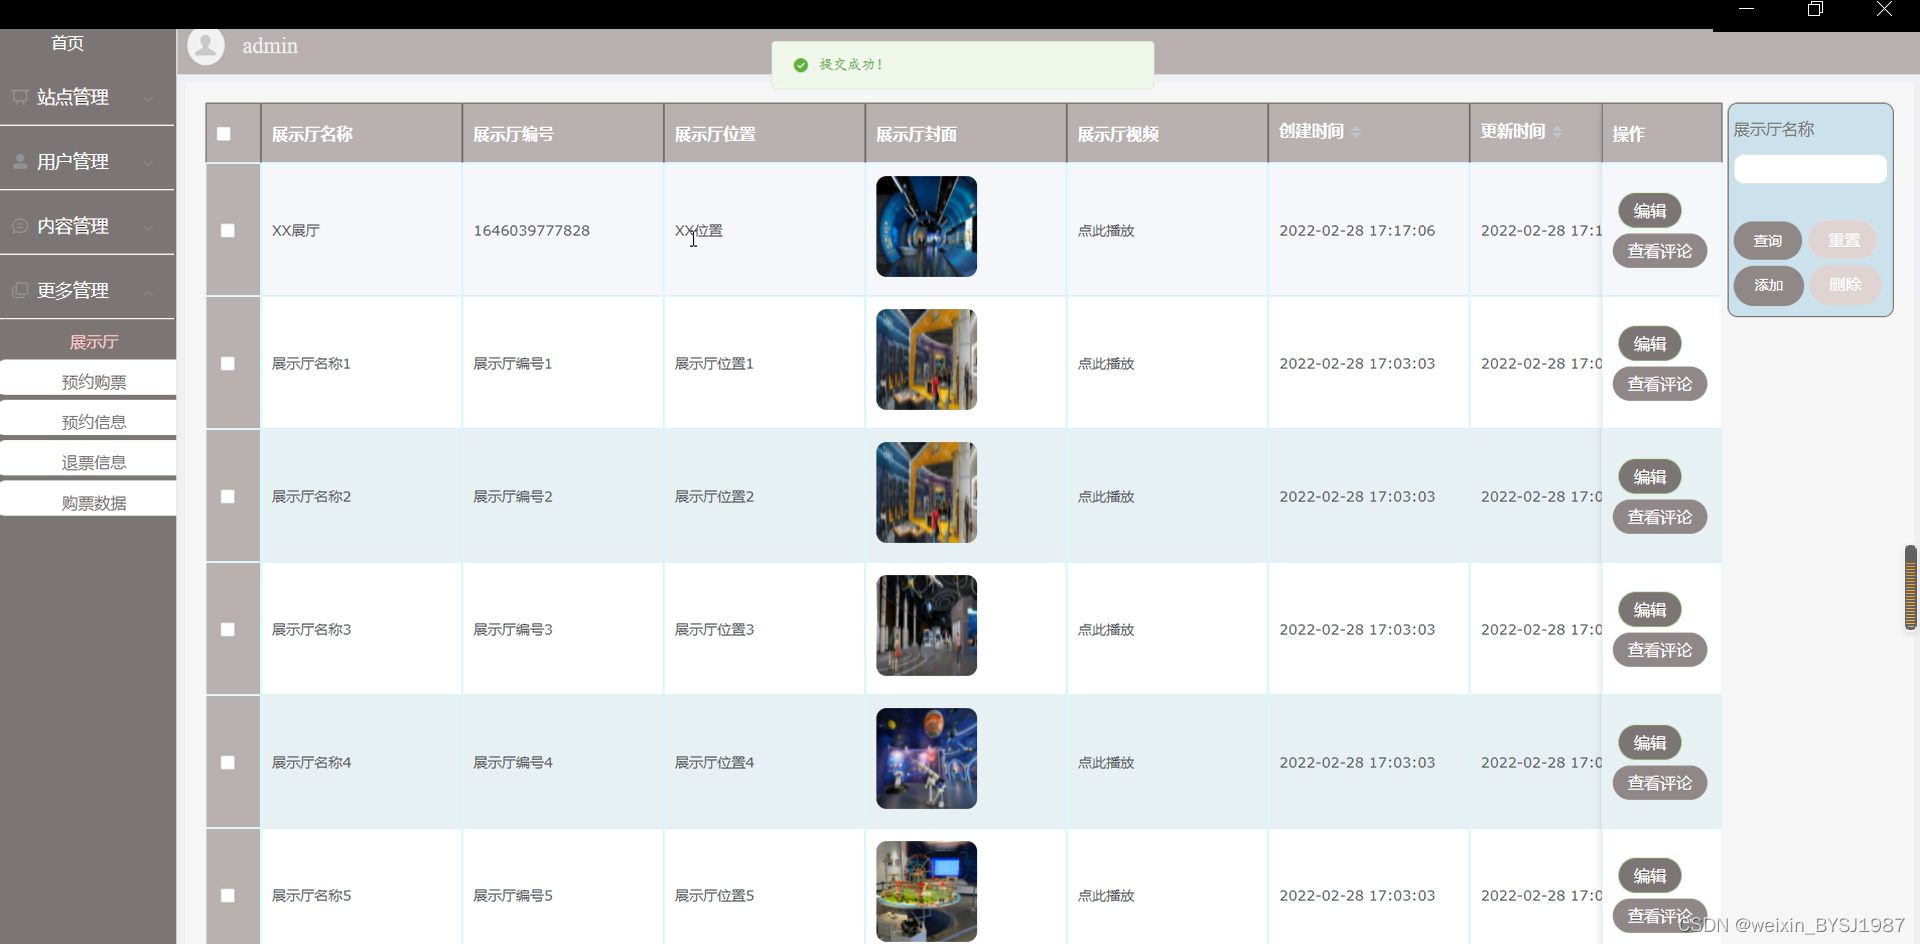Click 查看评论 for 展示厅名称3 row
The image size is (1920, 944).
point(1660,650)
